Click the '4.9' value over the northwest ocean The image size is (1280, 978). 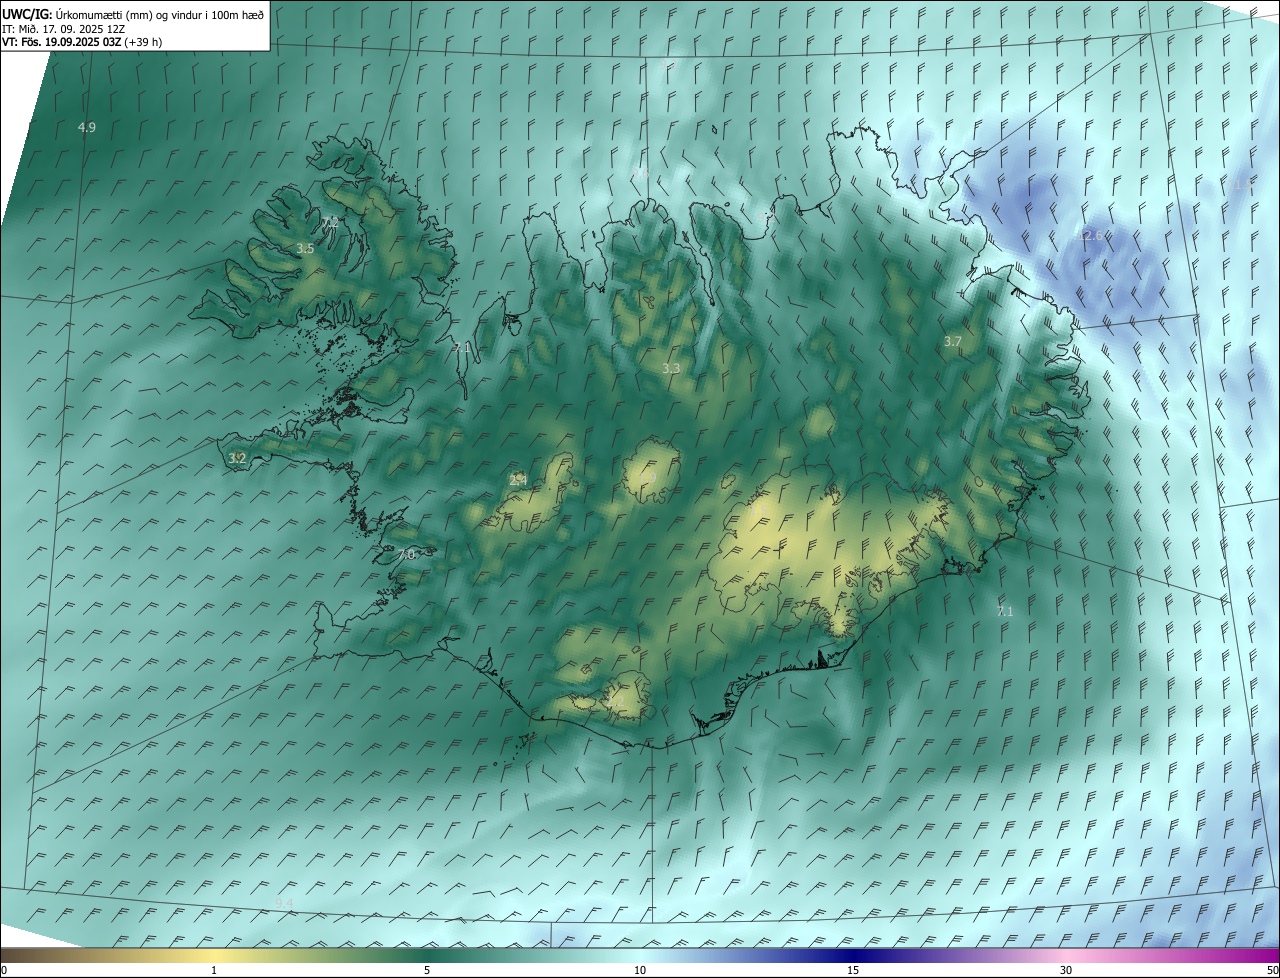pos(87,127)
